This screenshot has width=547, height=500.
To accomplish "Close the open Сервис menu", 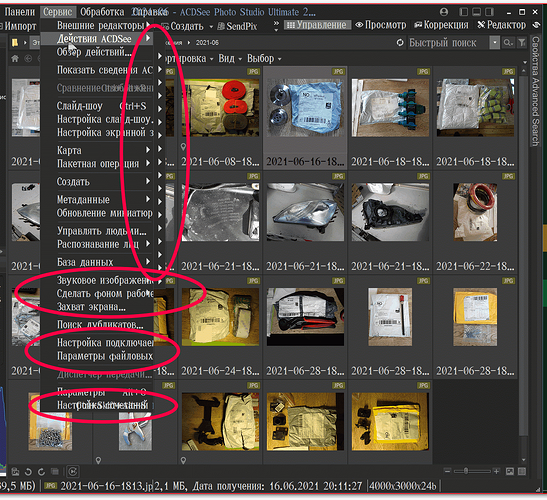I will click(x=58, y=12).
